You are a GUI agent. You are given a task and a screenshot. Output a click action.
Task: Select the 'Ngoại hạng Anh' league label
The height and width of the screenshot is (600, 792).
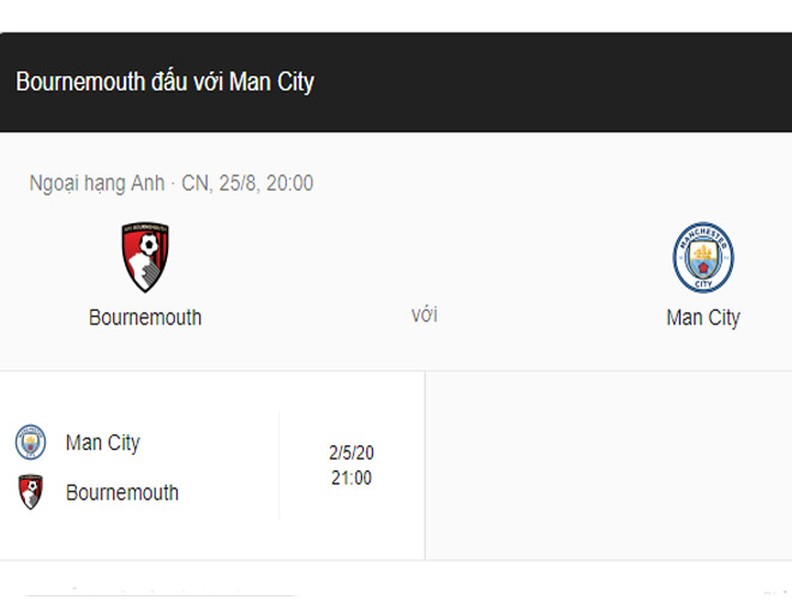(97, 183)
